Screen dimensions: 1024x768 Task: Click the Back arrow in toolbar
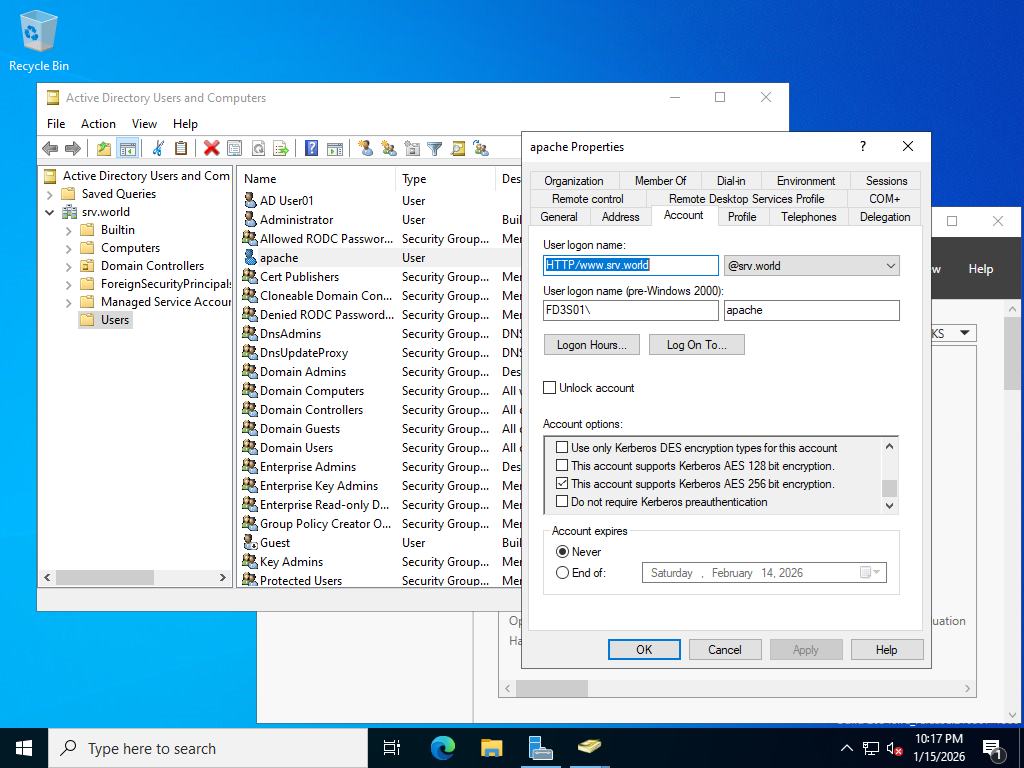(x=50, y=148)
